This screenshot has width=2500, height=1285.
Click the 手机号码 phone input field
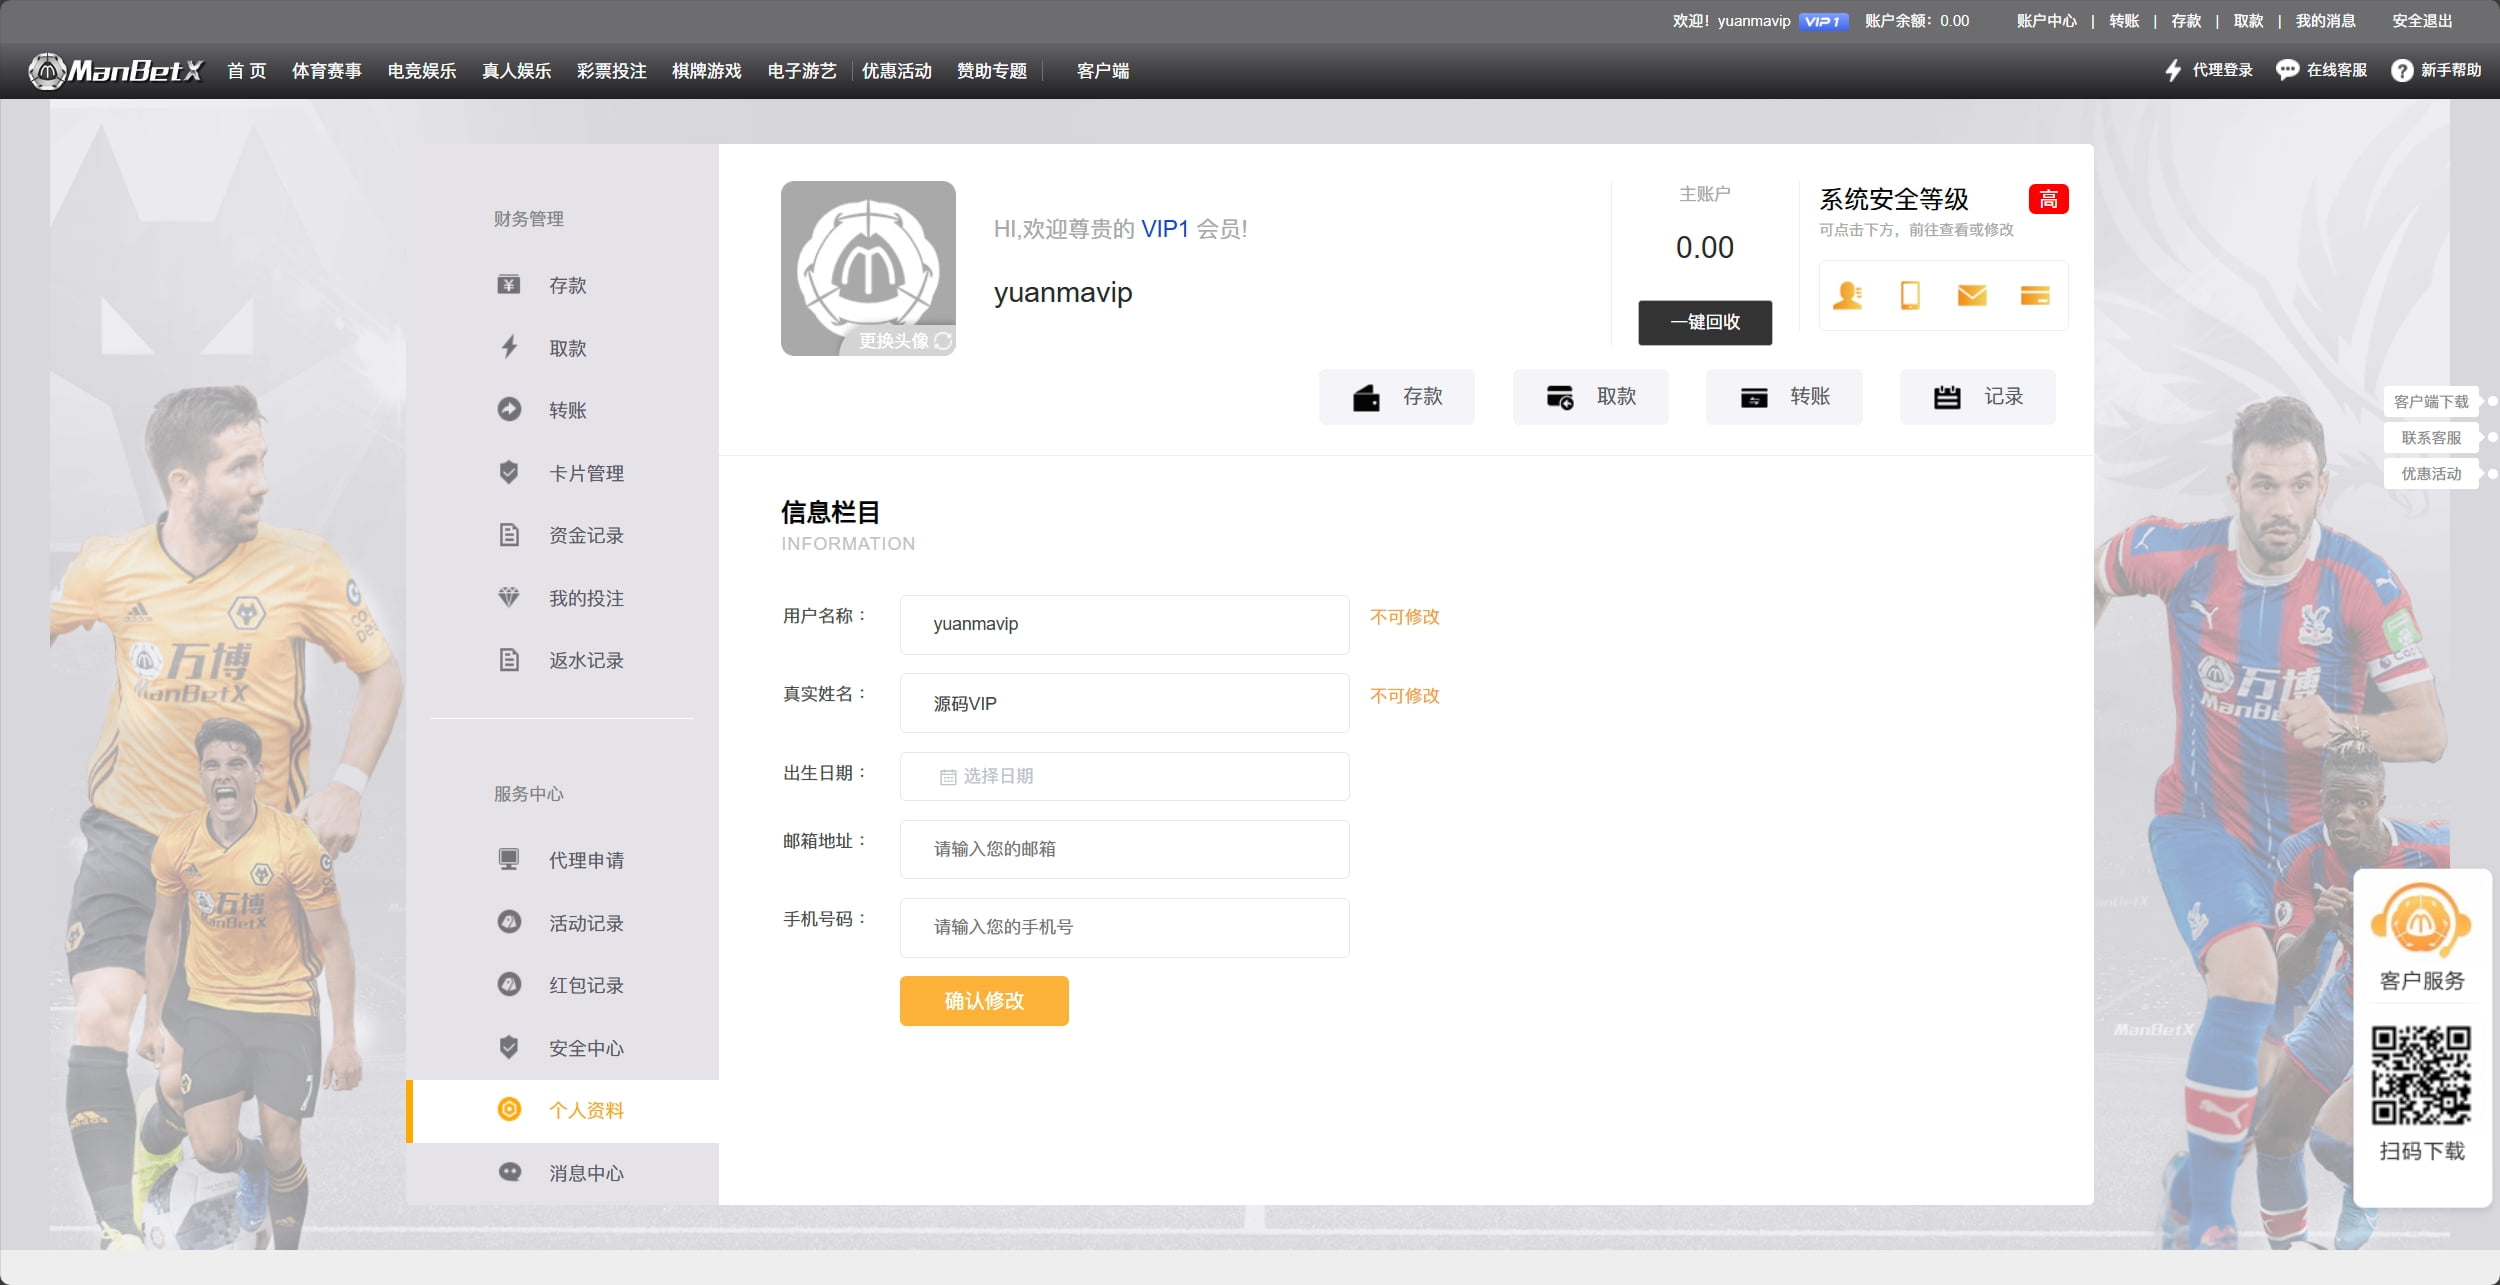click(x=1124, y=927)
